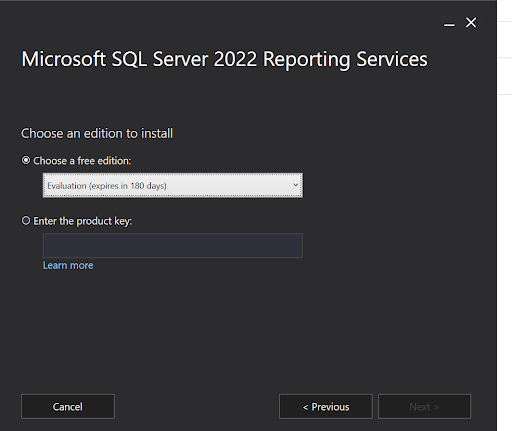Minimize the installer window

click(x=449, y=24)
